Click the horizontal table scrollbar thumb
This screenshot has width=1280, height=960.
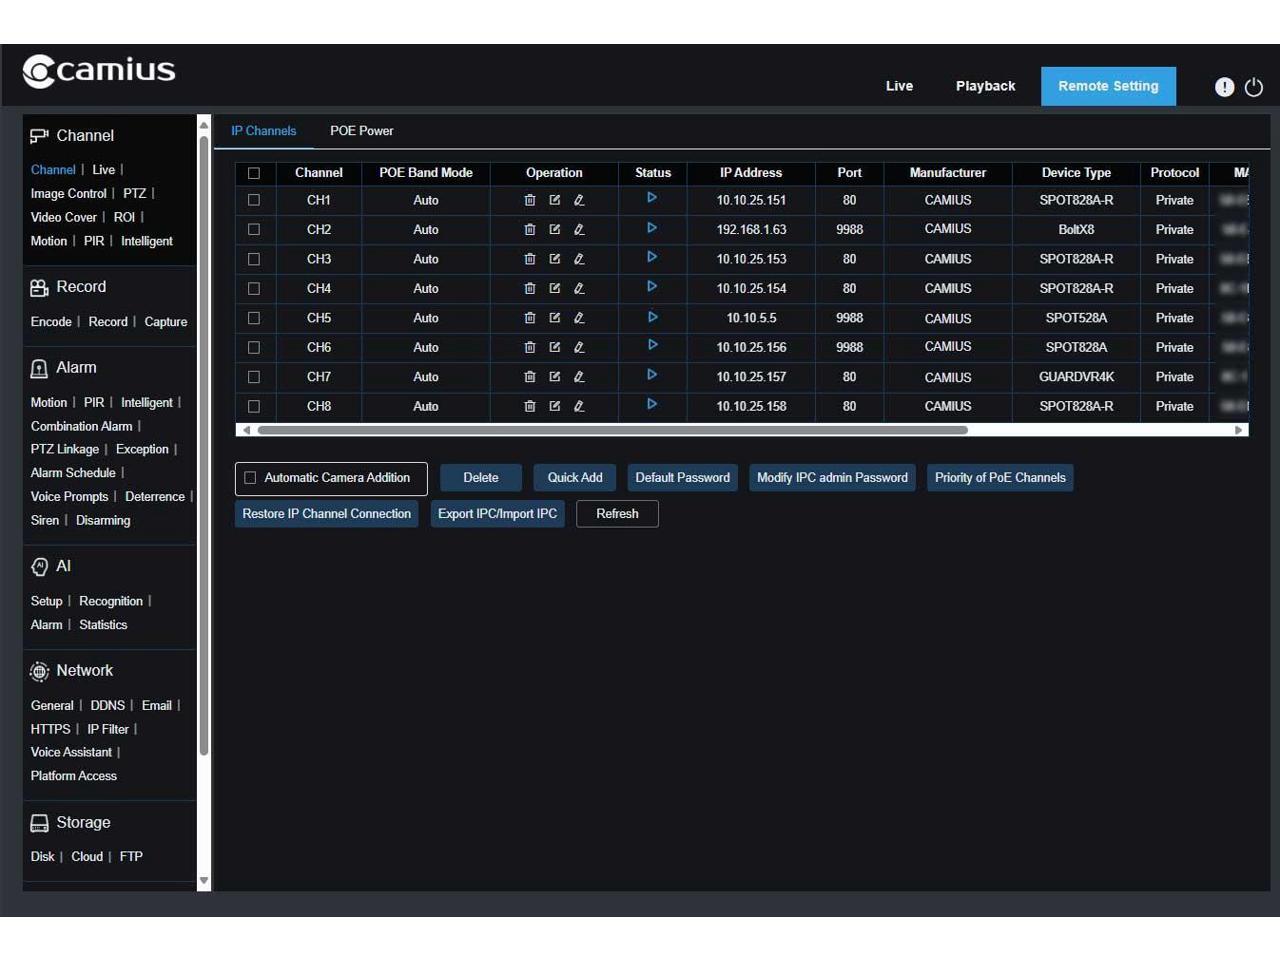pyautogui.click(x=612, y=430)
